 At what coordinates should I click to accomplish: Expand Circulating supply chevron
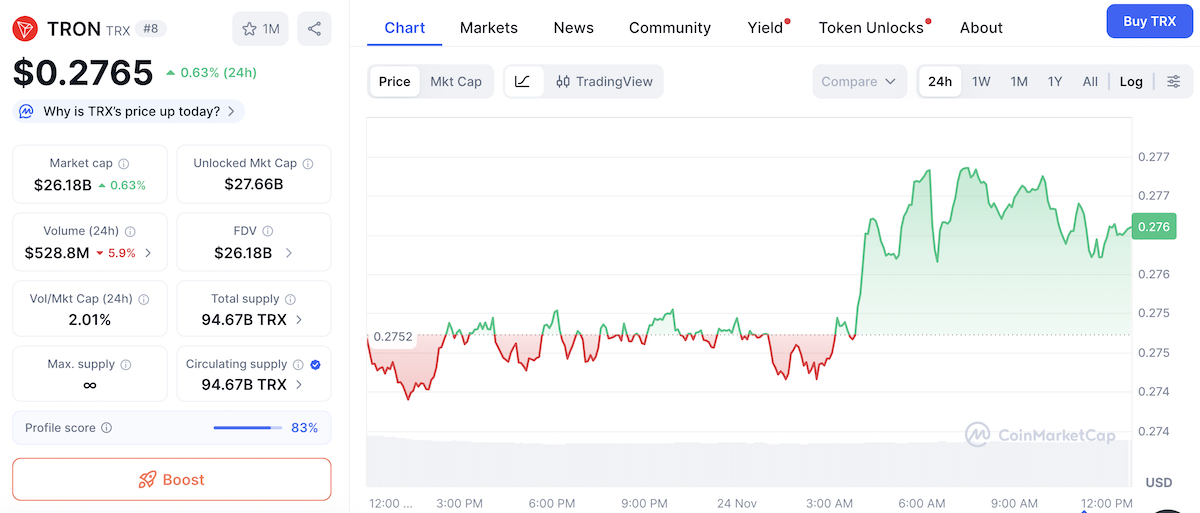(x=300, y=385)
